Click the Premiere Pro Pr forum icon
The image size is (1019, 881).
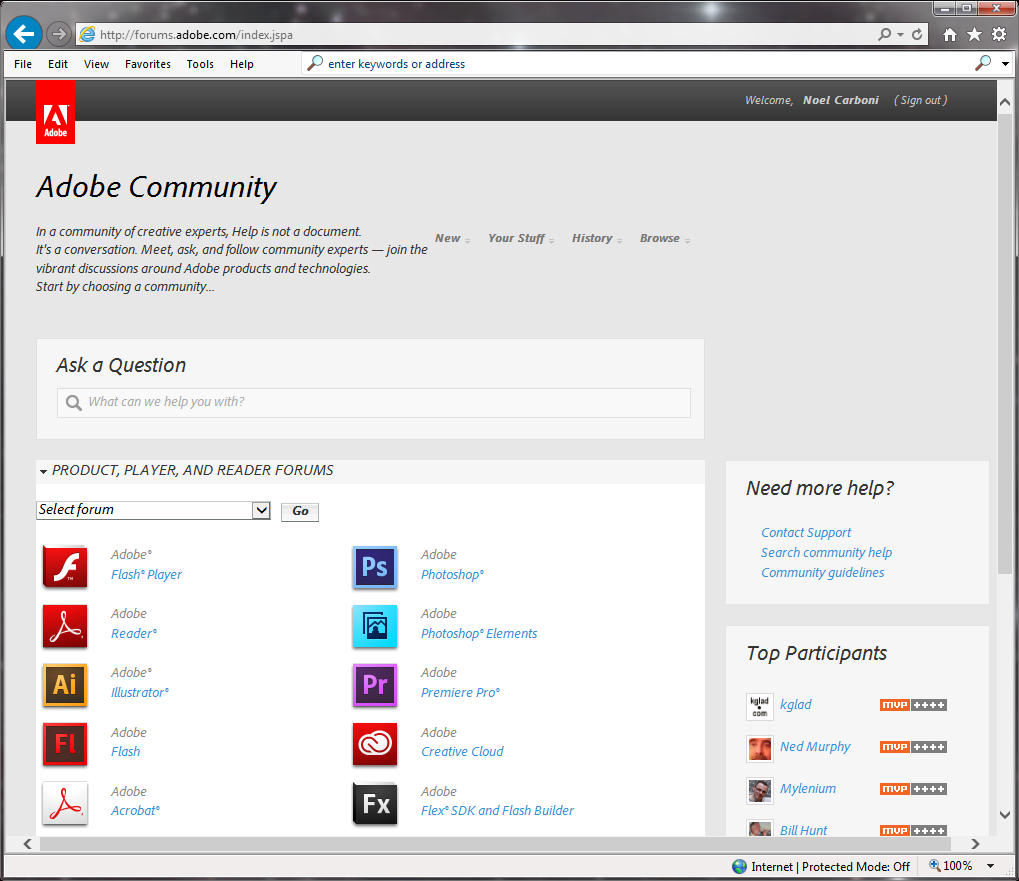375,685
